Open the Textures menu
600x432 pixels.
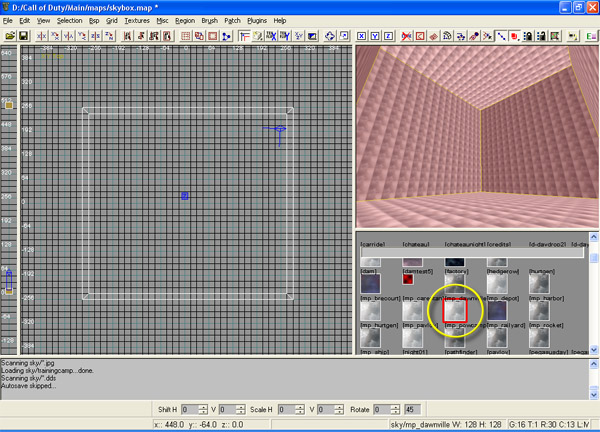(x=137, y=21)
